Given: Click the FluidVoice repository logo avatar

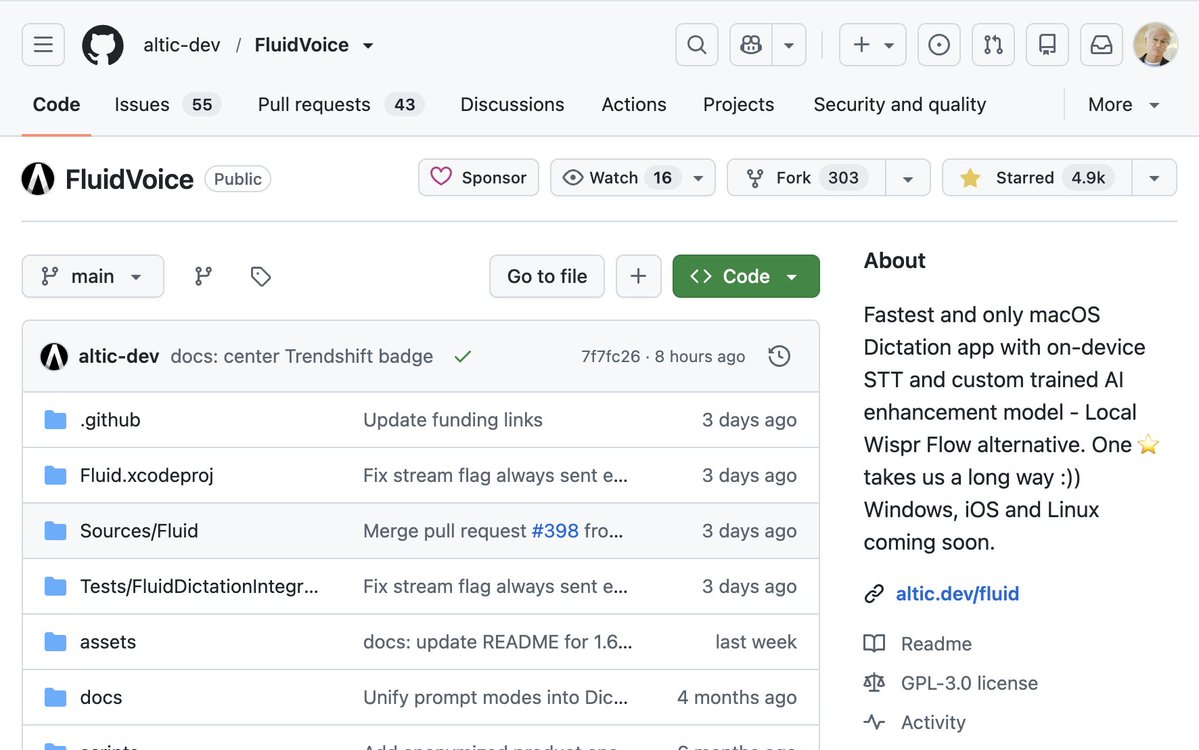Looking at the screenshot, I should point(38,179).
